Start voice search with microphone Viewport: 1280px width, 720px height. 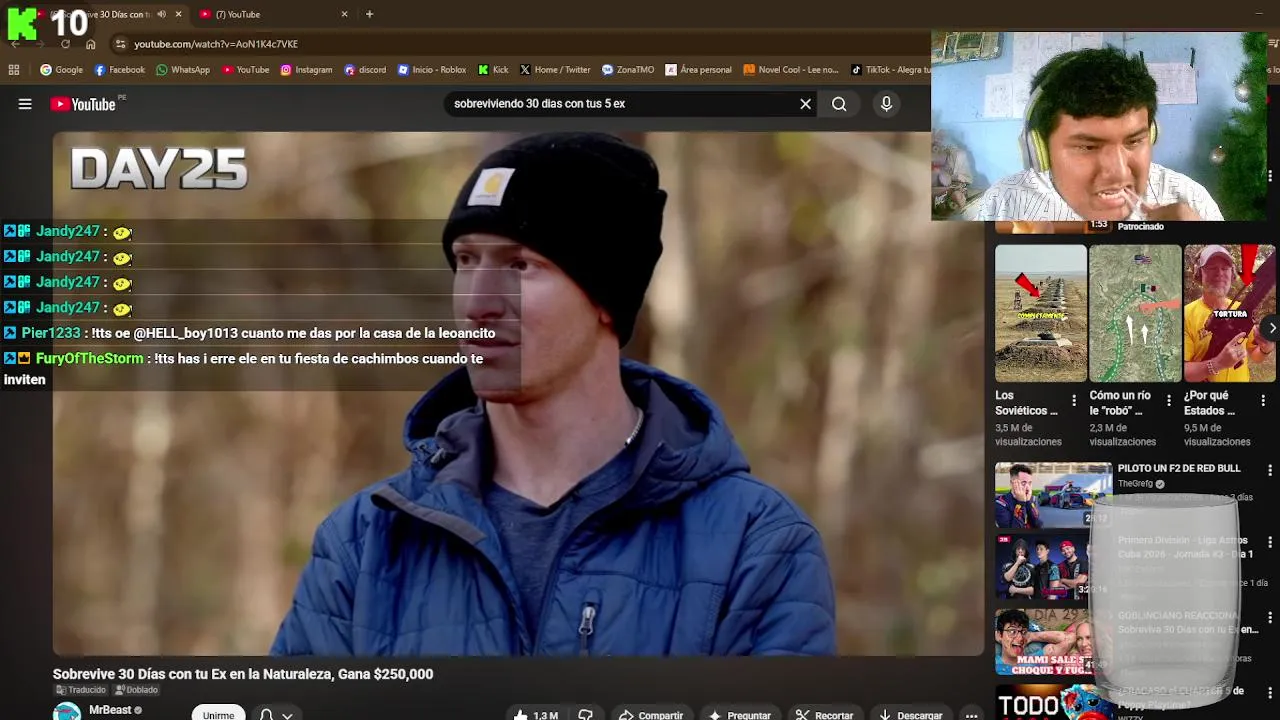[886, 104]
